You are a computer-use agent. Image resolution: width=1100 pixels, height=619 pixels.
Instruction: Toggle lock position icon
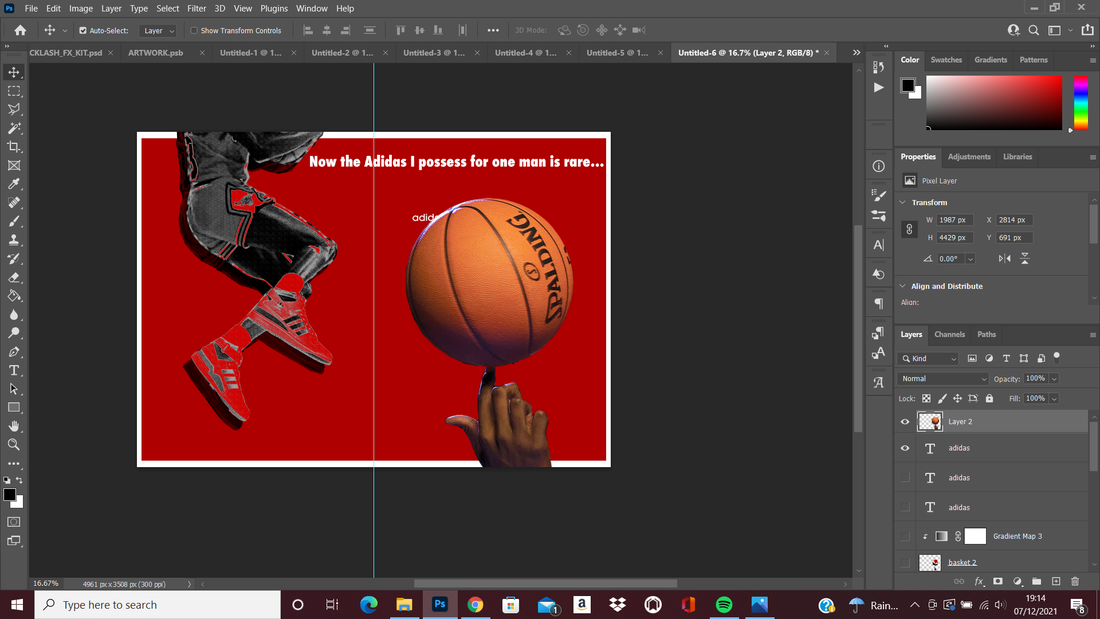[958, 399]
